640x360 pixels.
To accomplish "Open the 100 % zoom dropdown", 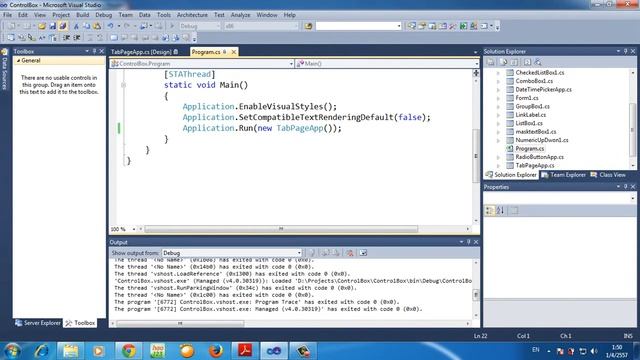I will point(133,229).
